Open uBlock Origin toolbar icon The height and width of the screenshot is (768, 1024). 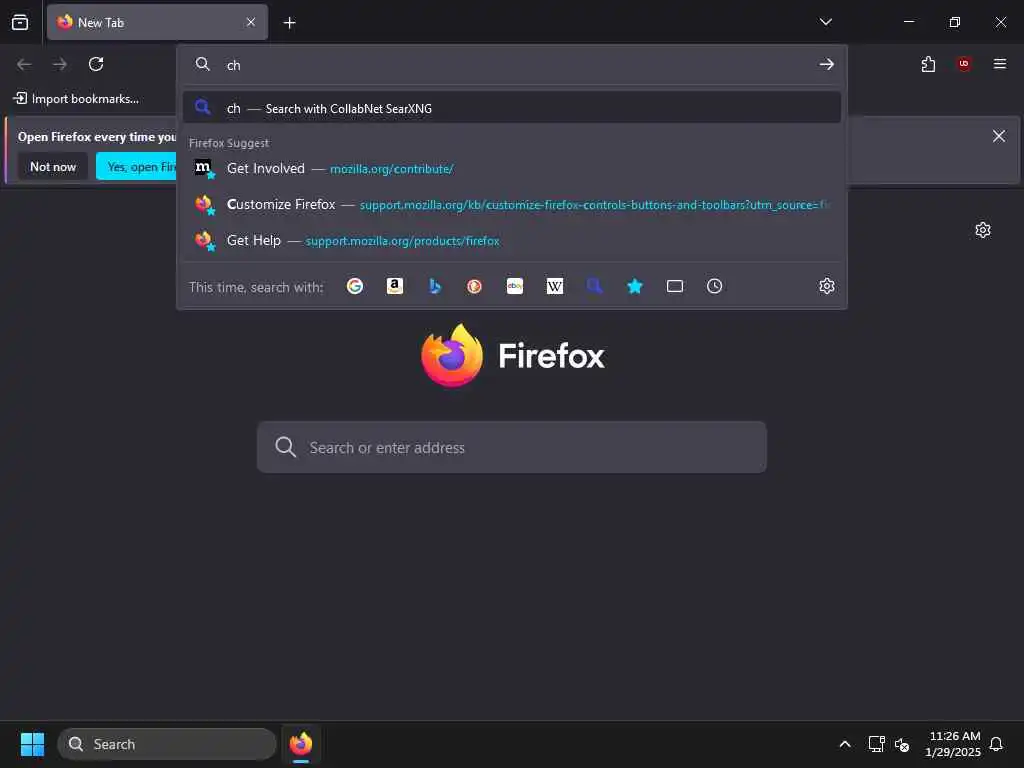coord(964,64)
